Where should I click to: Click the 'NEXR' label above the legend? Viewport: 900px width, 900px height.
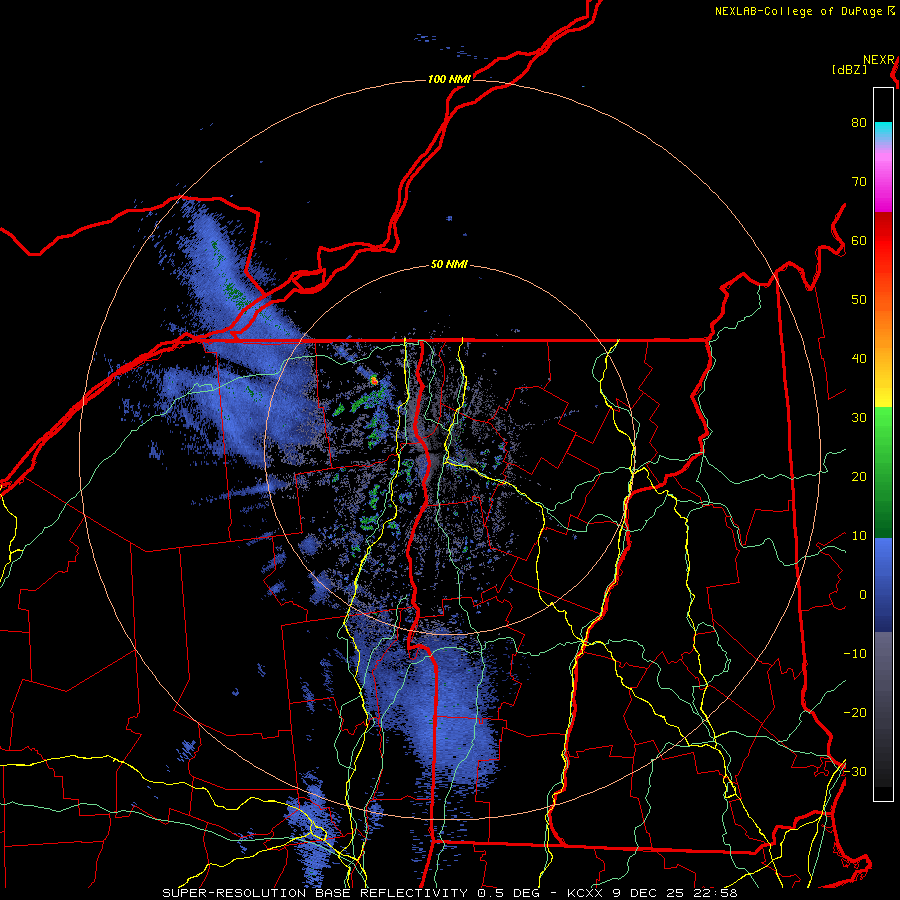point(878,60)
